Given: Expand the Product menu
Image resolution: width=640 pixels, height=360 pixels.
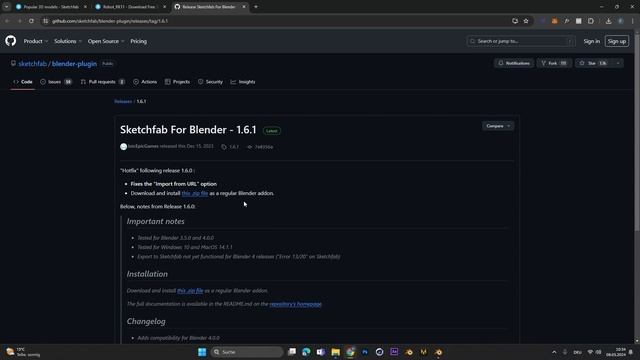Looking at the screenshot, I should pyautogui.click(x=36, y=41).
